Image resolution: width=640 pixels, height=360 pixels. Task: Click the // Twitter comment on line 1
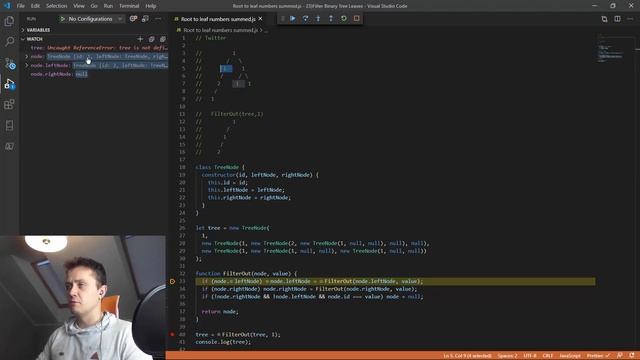[210, 38]
